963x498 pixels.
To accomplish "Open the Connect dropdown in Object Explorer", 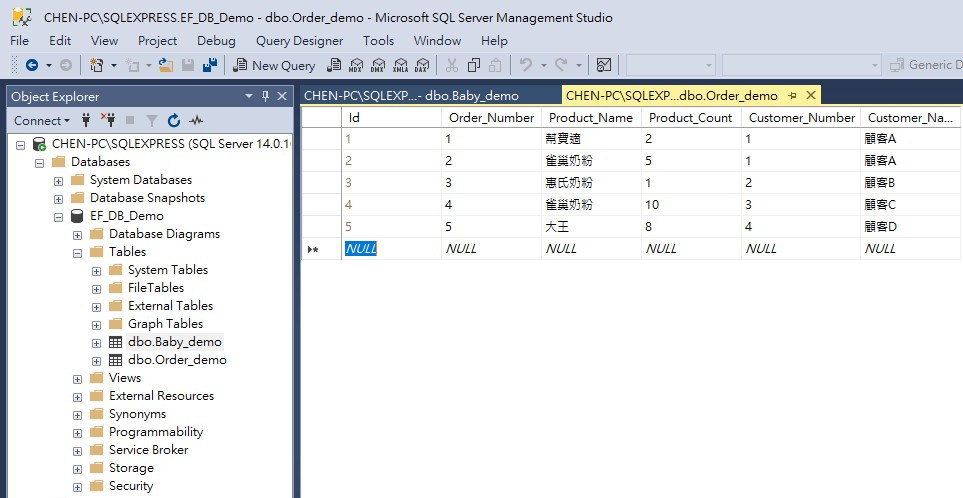I will pyautogui.click(x=41, y=120).
